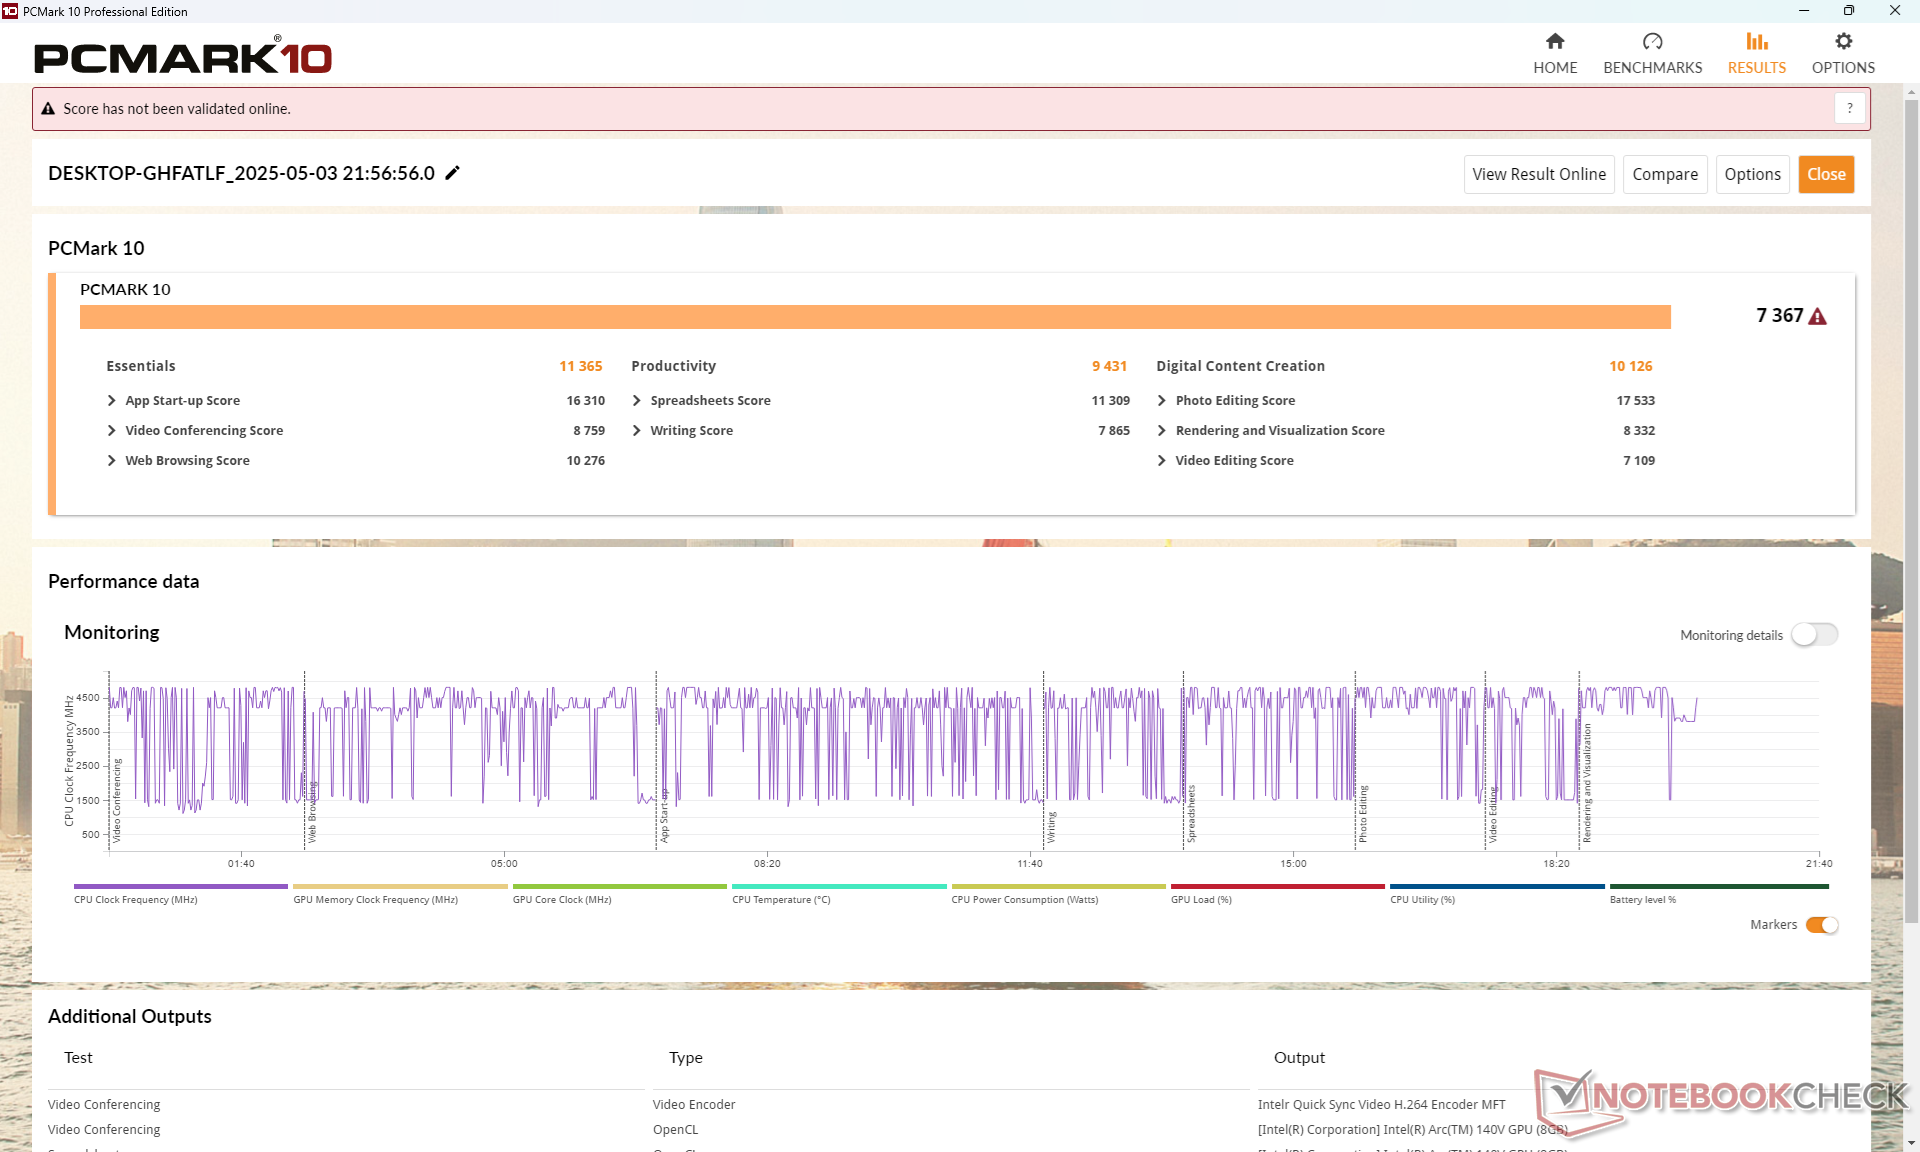
Task: Open the Options gear icon
Action: [x=1843, y=41]
